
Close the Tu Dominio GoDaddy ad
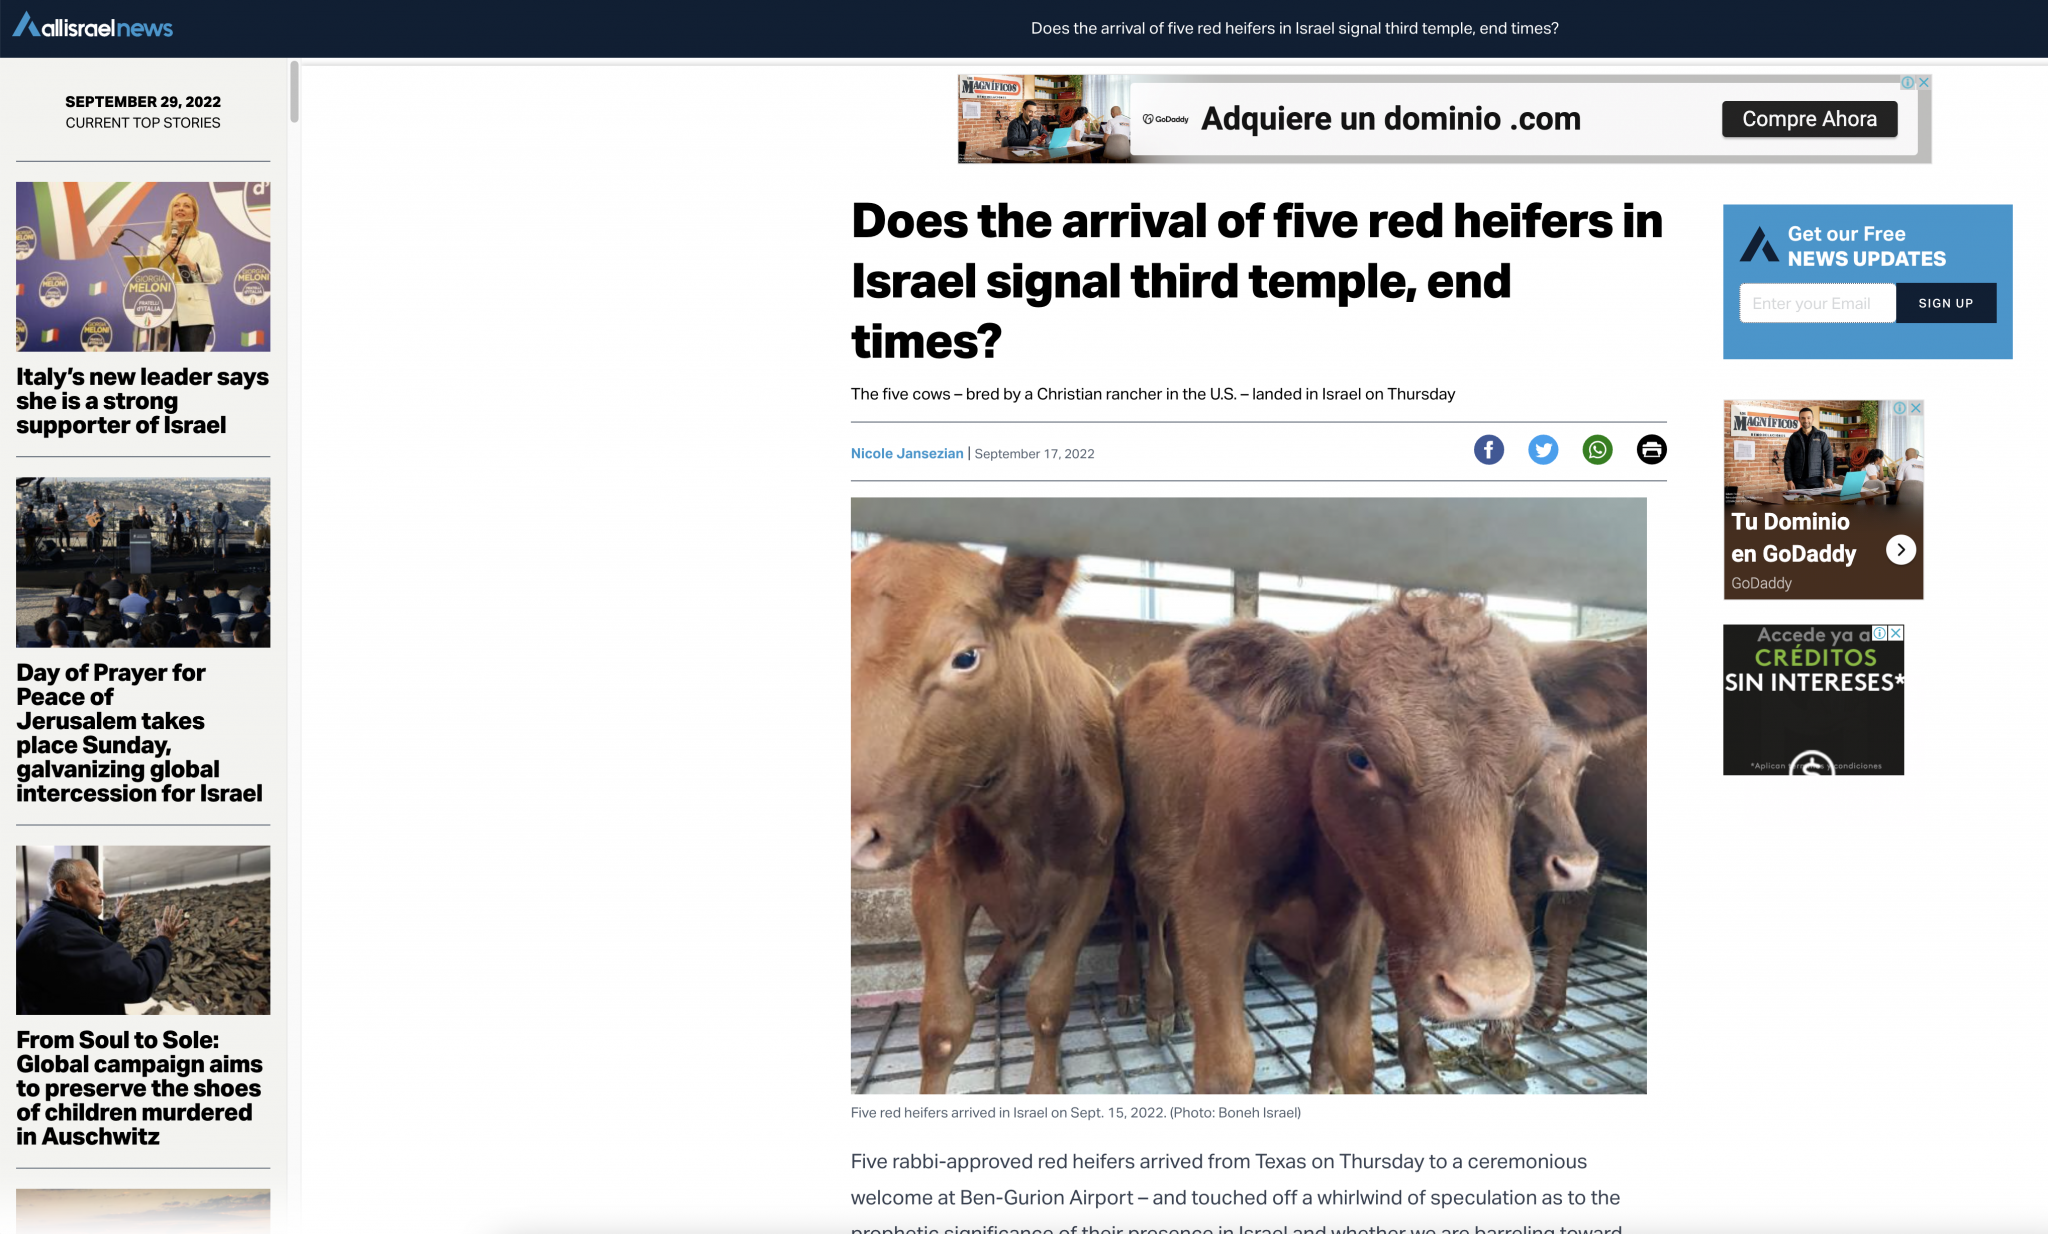click(x=1915, y=408)
